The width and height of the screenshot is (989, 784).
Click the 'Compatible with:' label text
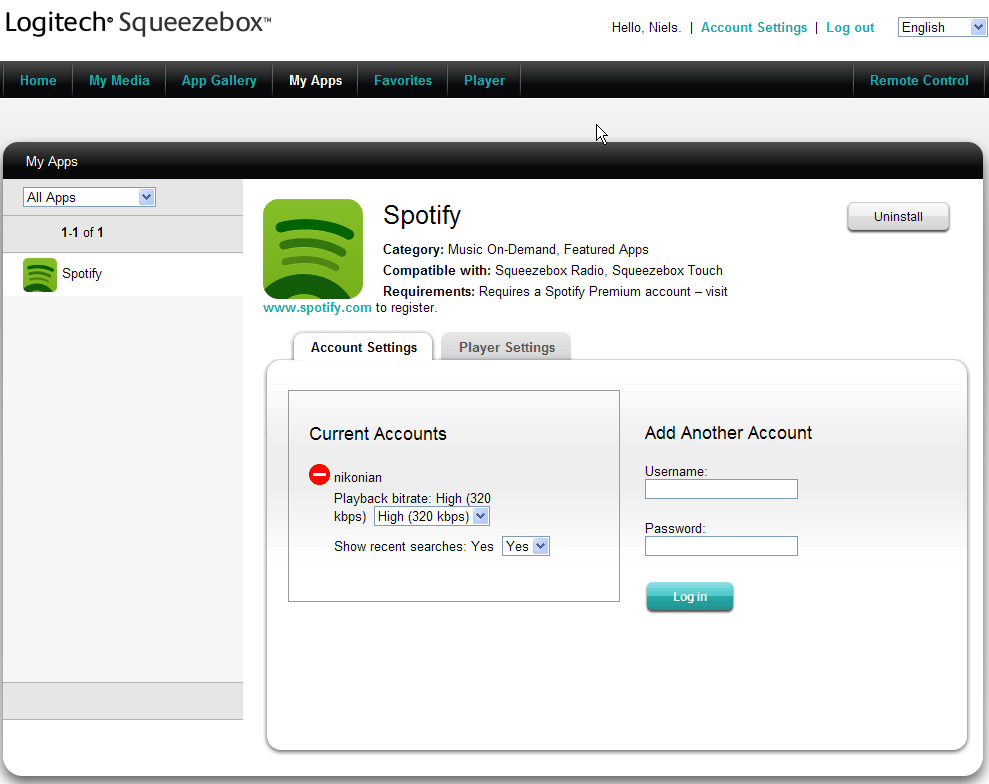pyautogui.click(x=437, y=271)
